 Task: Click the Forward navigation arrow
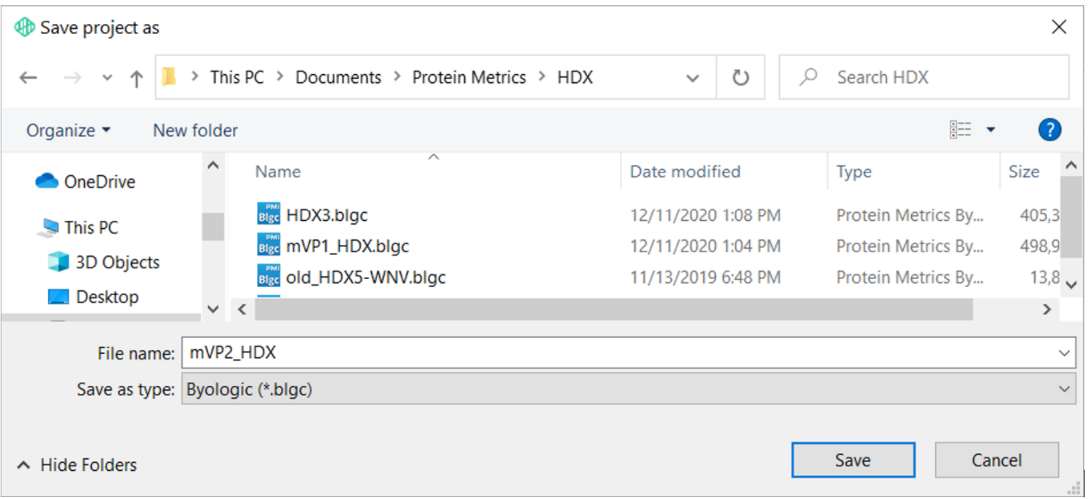coord(72,77)
